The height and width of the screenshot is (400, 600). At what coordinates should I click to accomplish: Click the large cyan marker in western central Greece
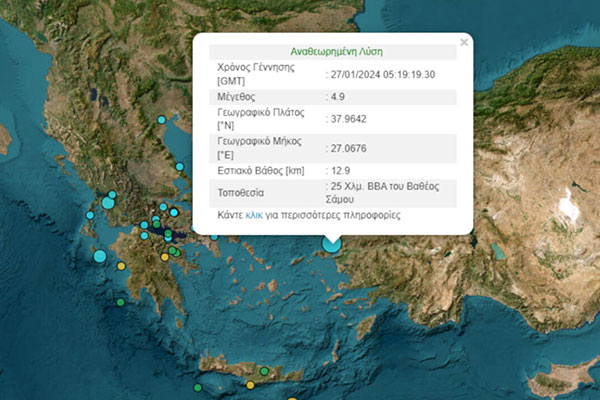108,203
